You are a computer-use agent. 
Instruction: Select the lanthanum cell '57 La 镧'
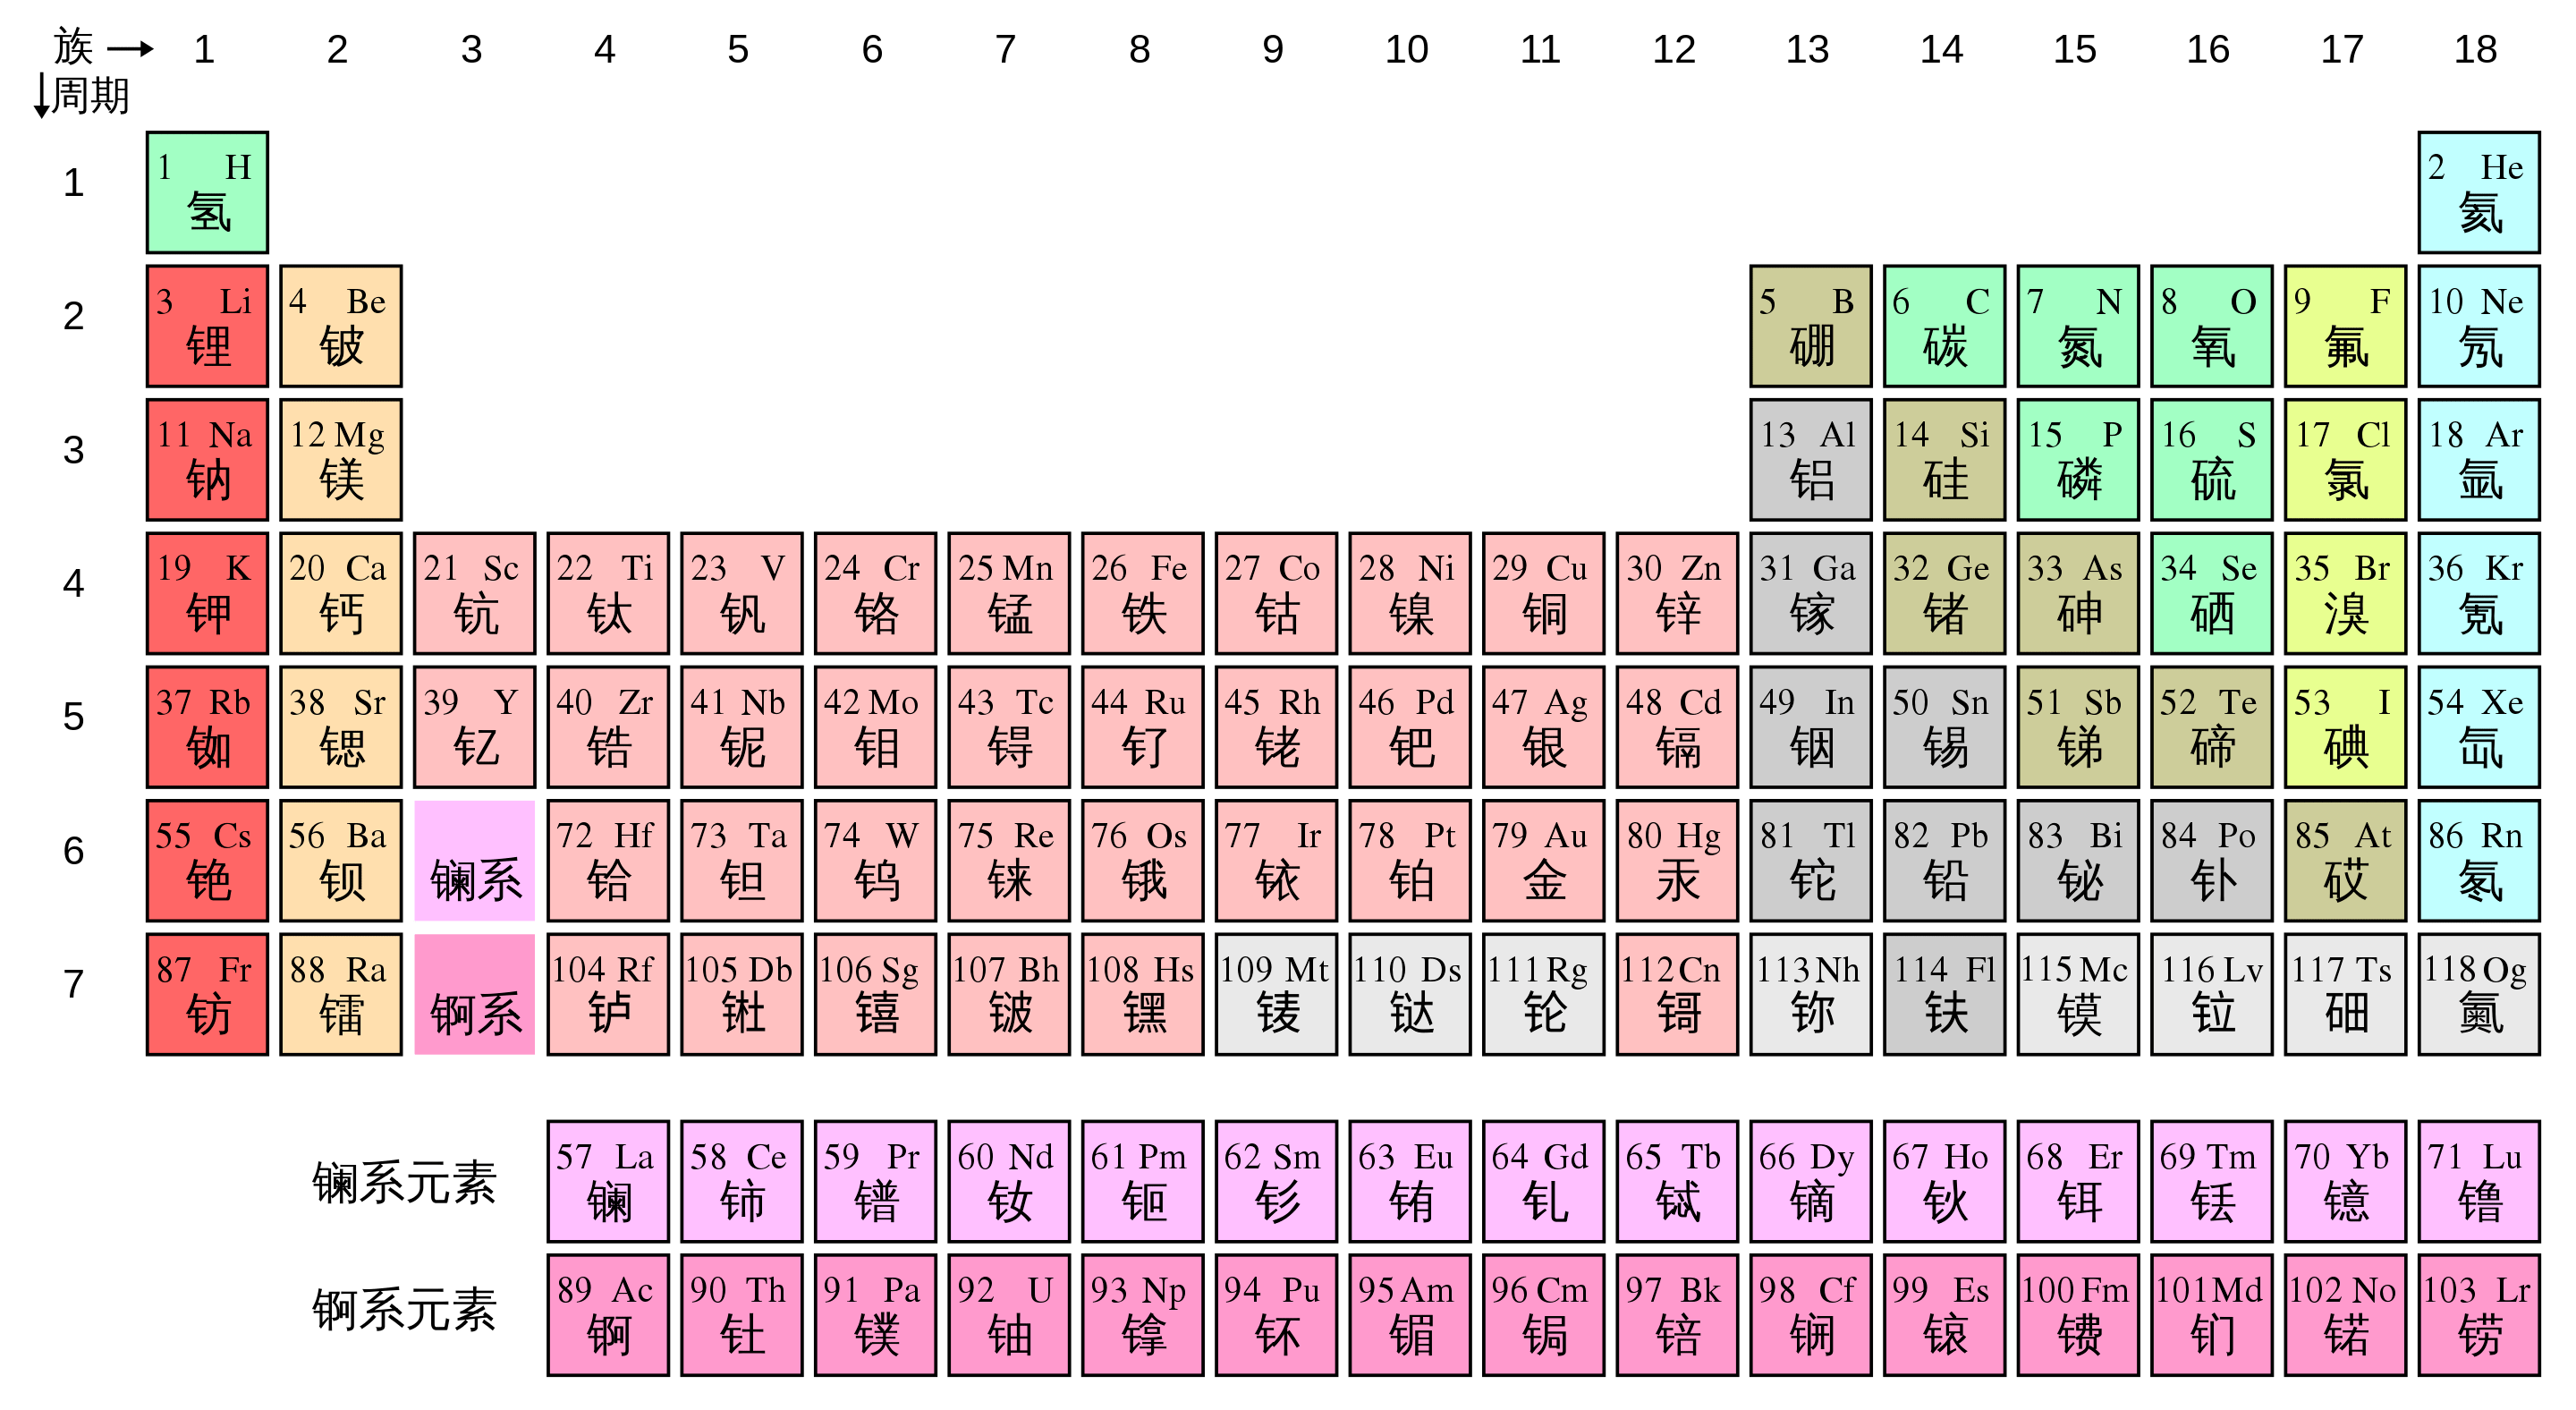[x=608, y=1181]
